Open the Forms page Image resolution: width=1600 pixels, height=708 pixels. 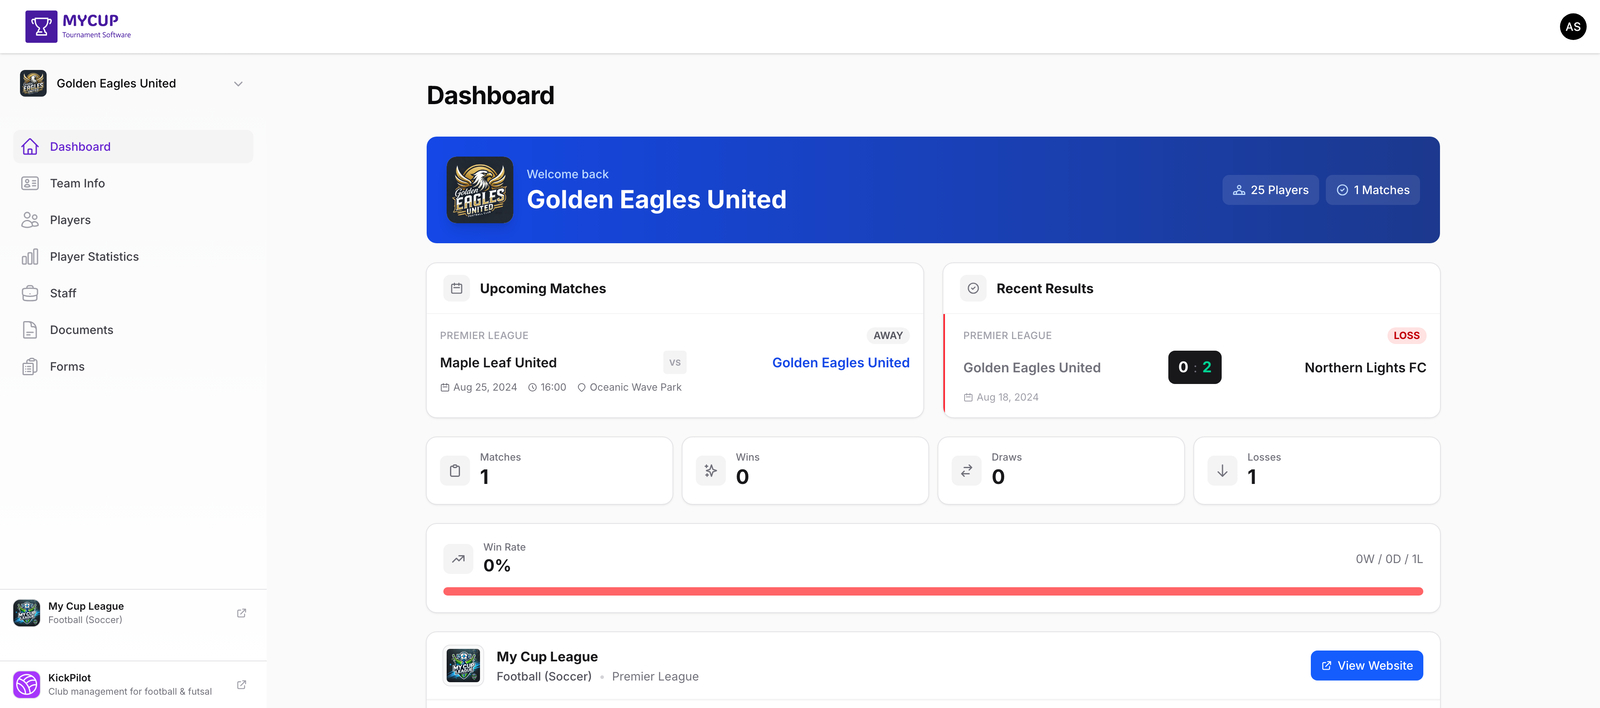coord(133,367)
